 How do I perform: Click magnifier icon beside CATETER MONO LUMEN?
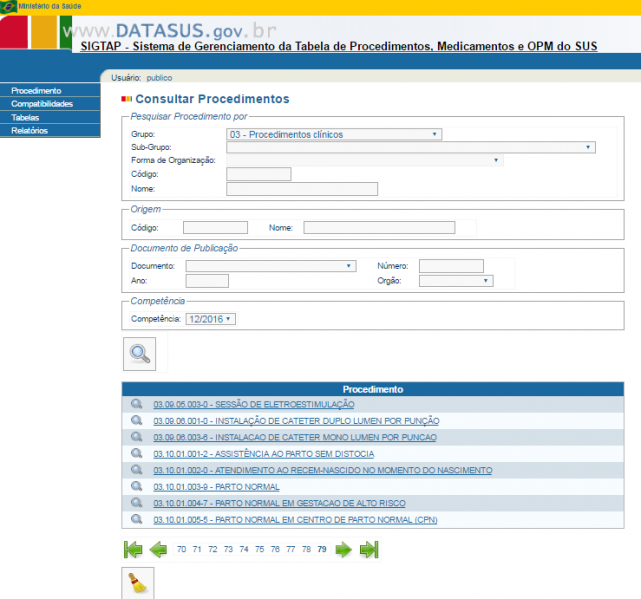click(137, 437)
